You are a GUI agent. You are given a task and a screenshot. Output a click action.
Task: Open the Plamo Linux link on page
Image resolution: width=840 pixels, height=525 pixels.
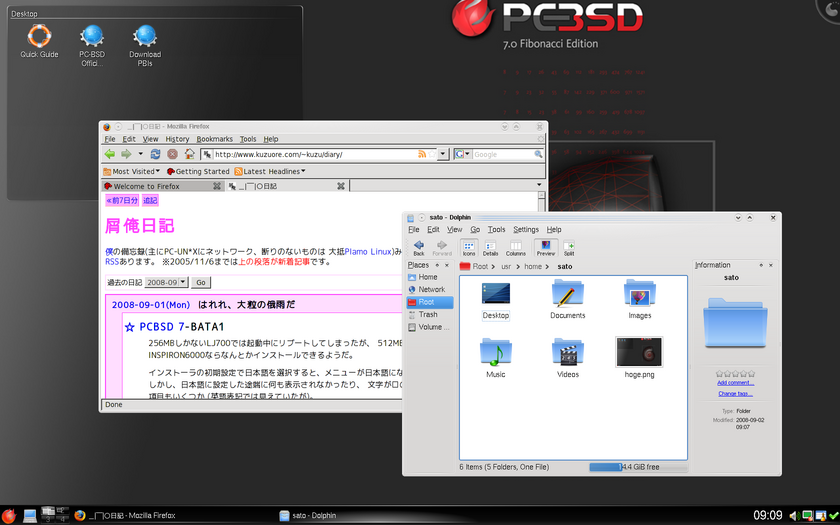(x=368, y=251)
